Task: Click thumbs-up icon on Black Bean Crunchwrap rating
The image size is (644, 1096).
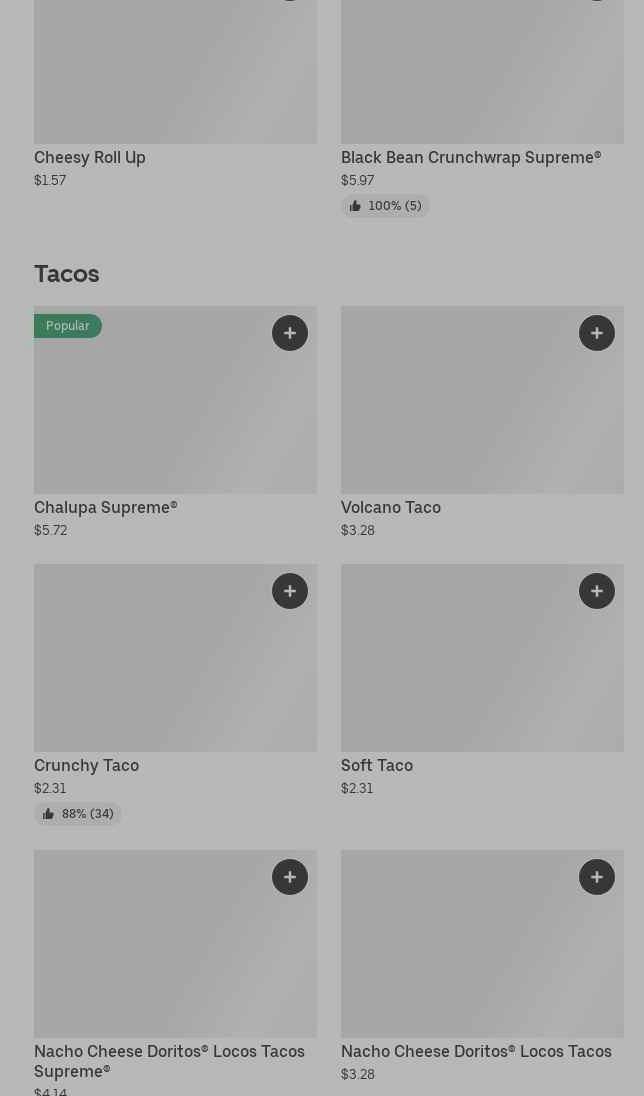Action: pyautogui.click(x=355, y=206)
